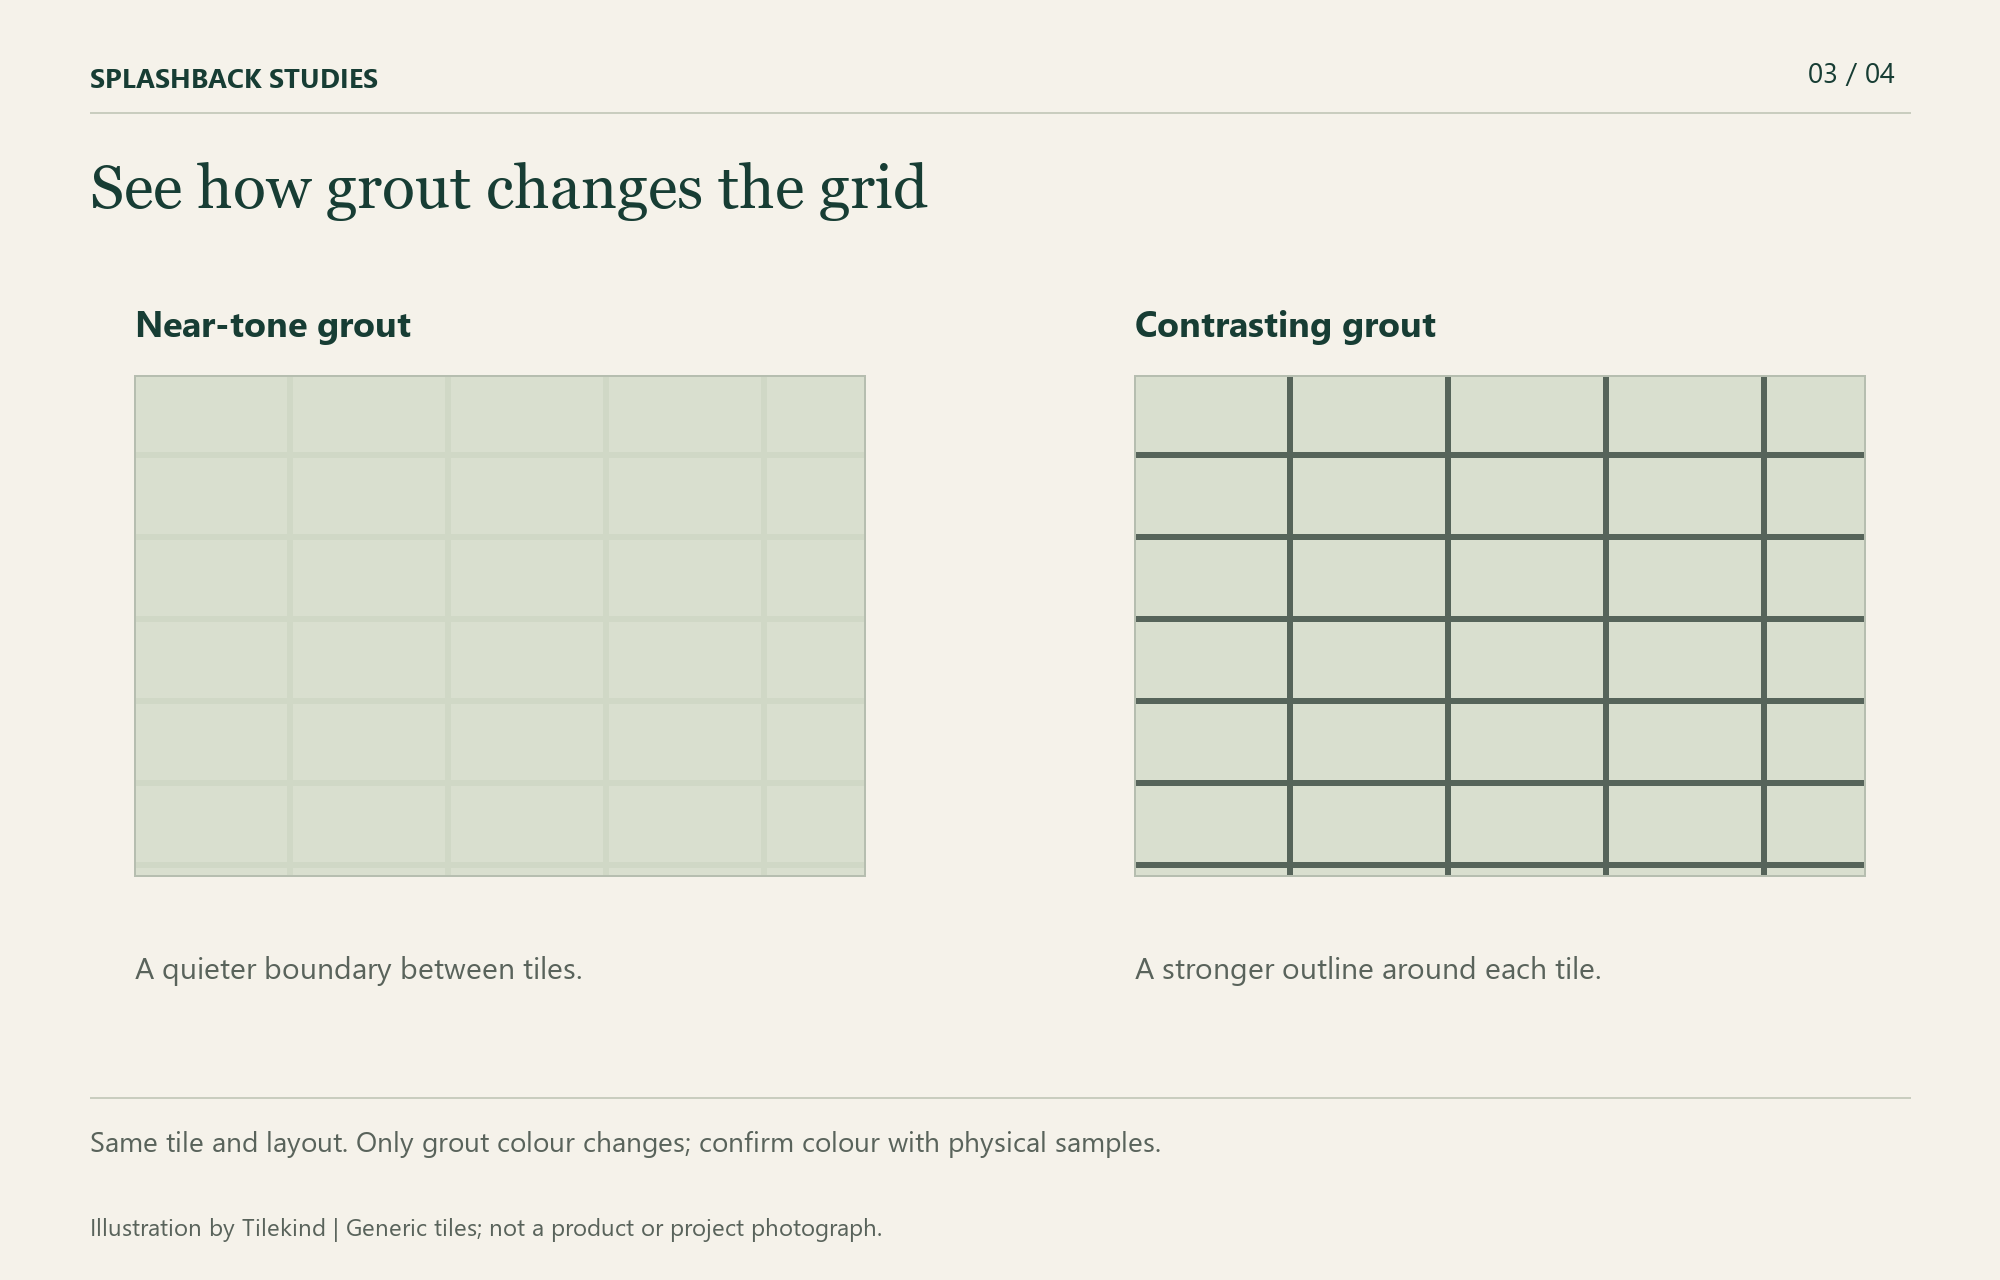Click the SPLASHBACK STUDIES header label
The height and width of the screenshot is (1280, 2000).
click(234, 79)
